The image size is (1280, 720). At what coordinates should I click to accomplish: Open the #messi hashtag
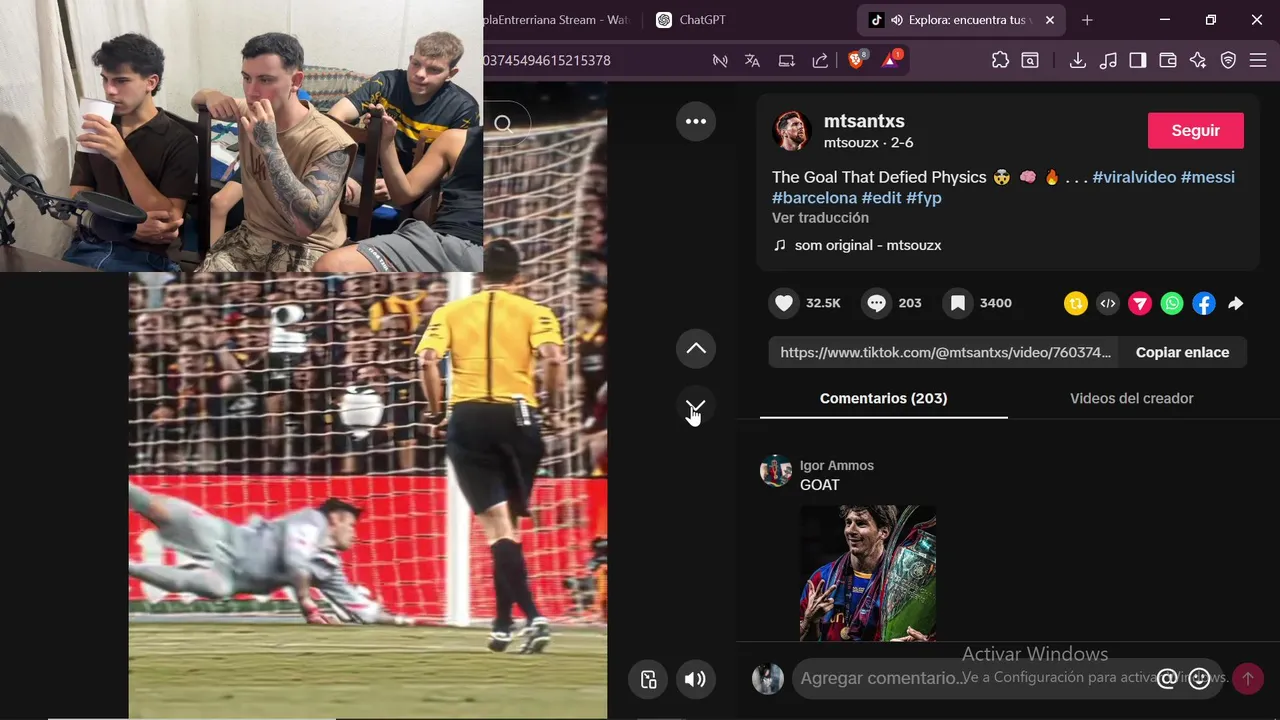(1208, 177)
